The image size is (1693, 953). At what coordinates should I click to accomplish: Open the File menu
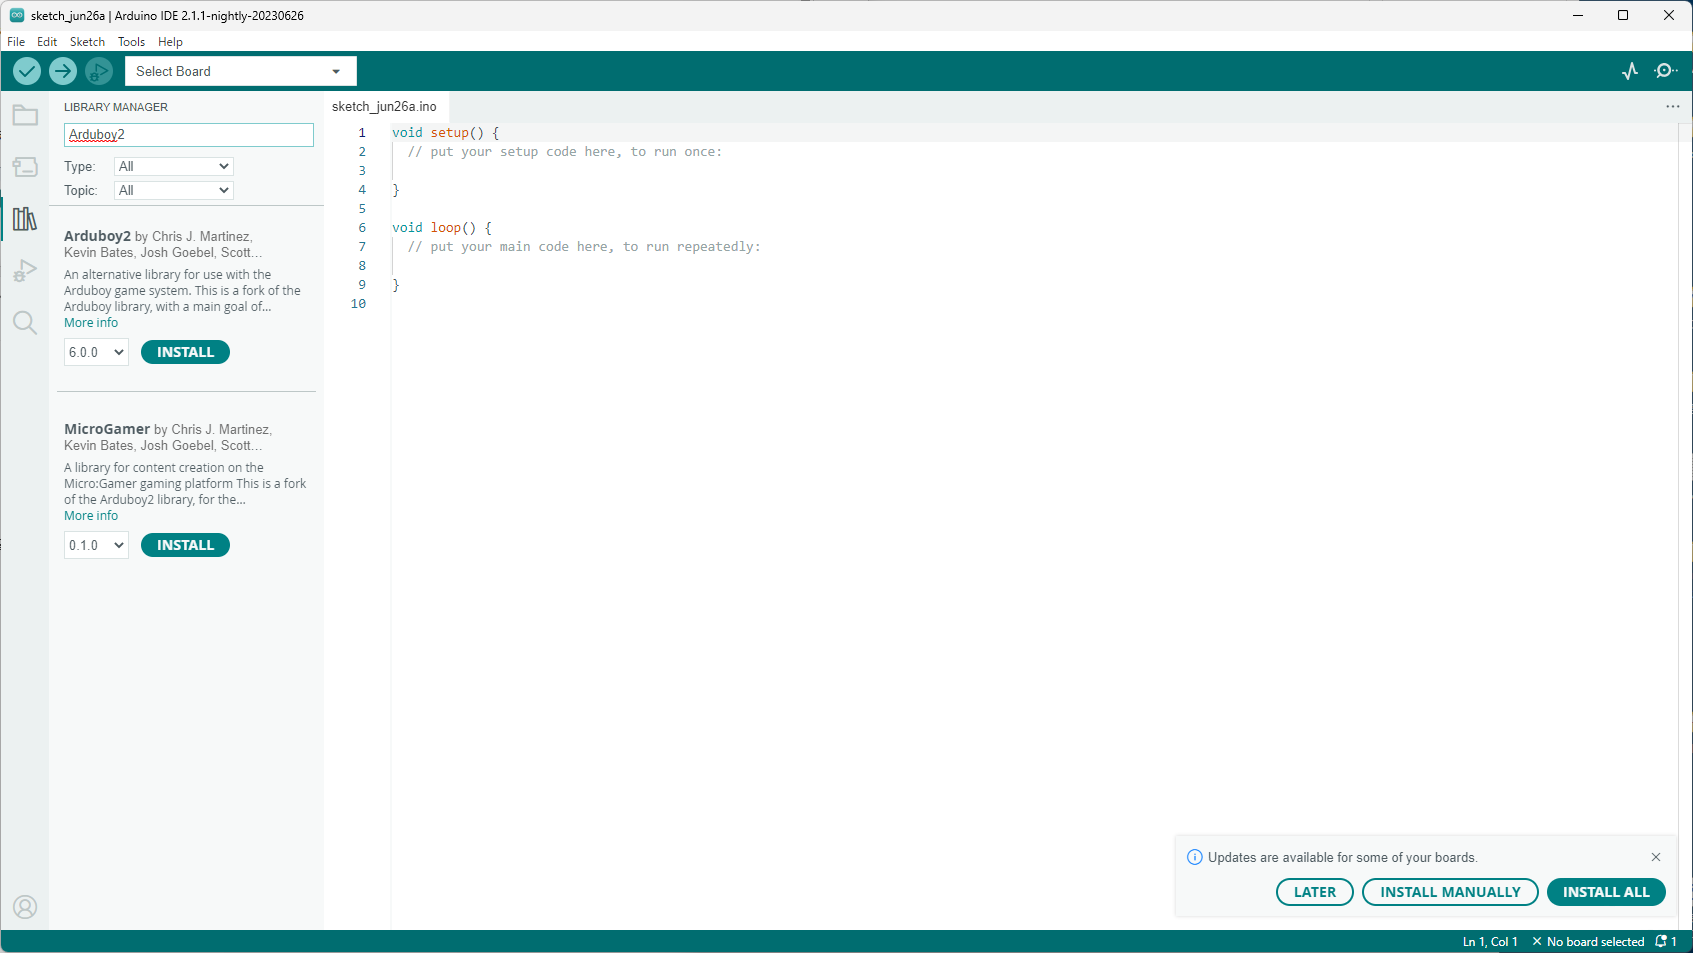[x=16, y=42]
